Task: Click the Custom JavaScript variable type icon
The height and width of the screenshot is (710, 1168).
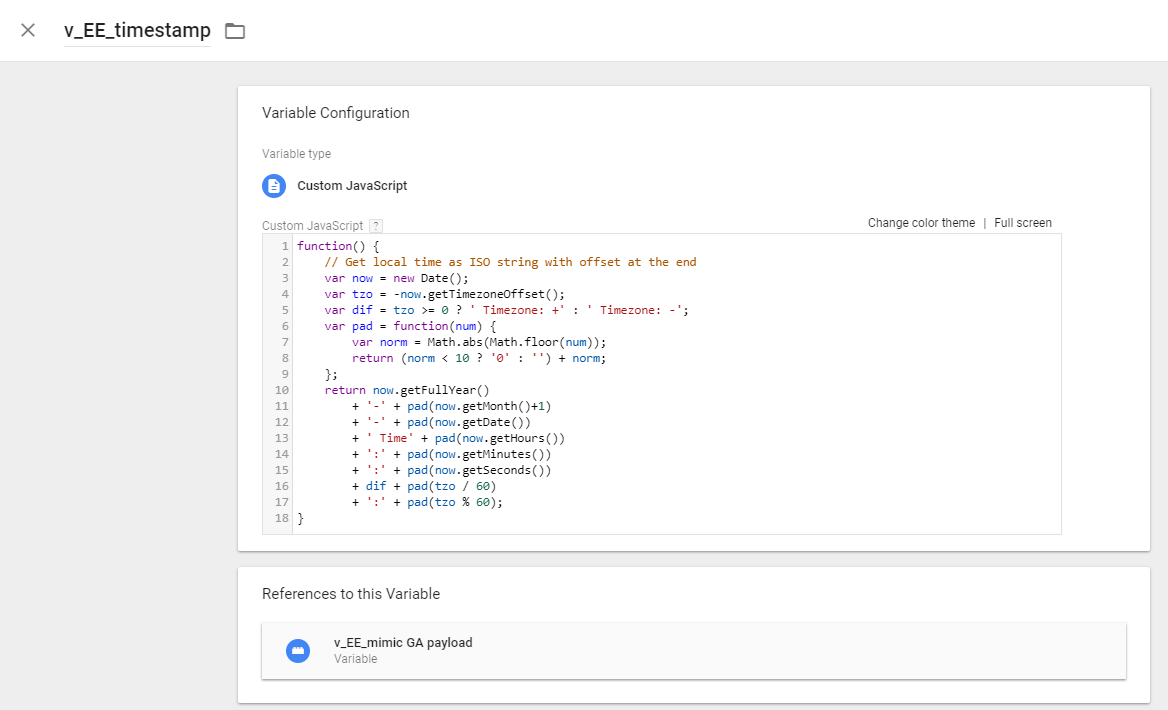Action: [x=273, y=185]
